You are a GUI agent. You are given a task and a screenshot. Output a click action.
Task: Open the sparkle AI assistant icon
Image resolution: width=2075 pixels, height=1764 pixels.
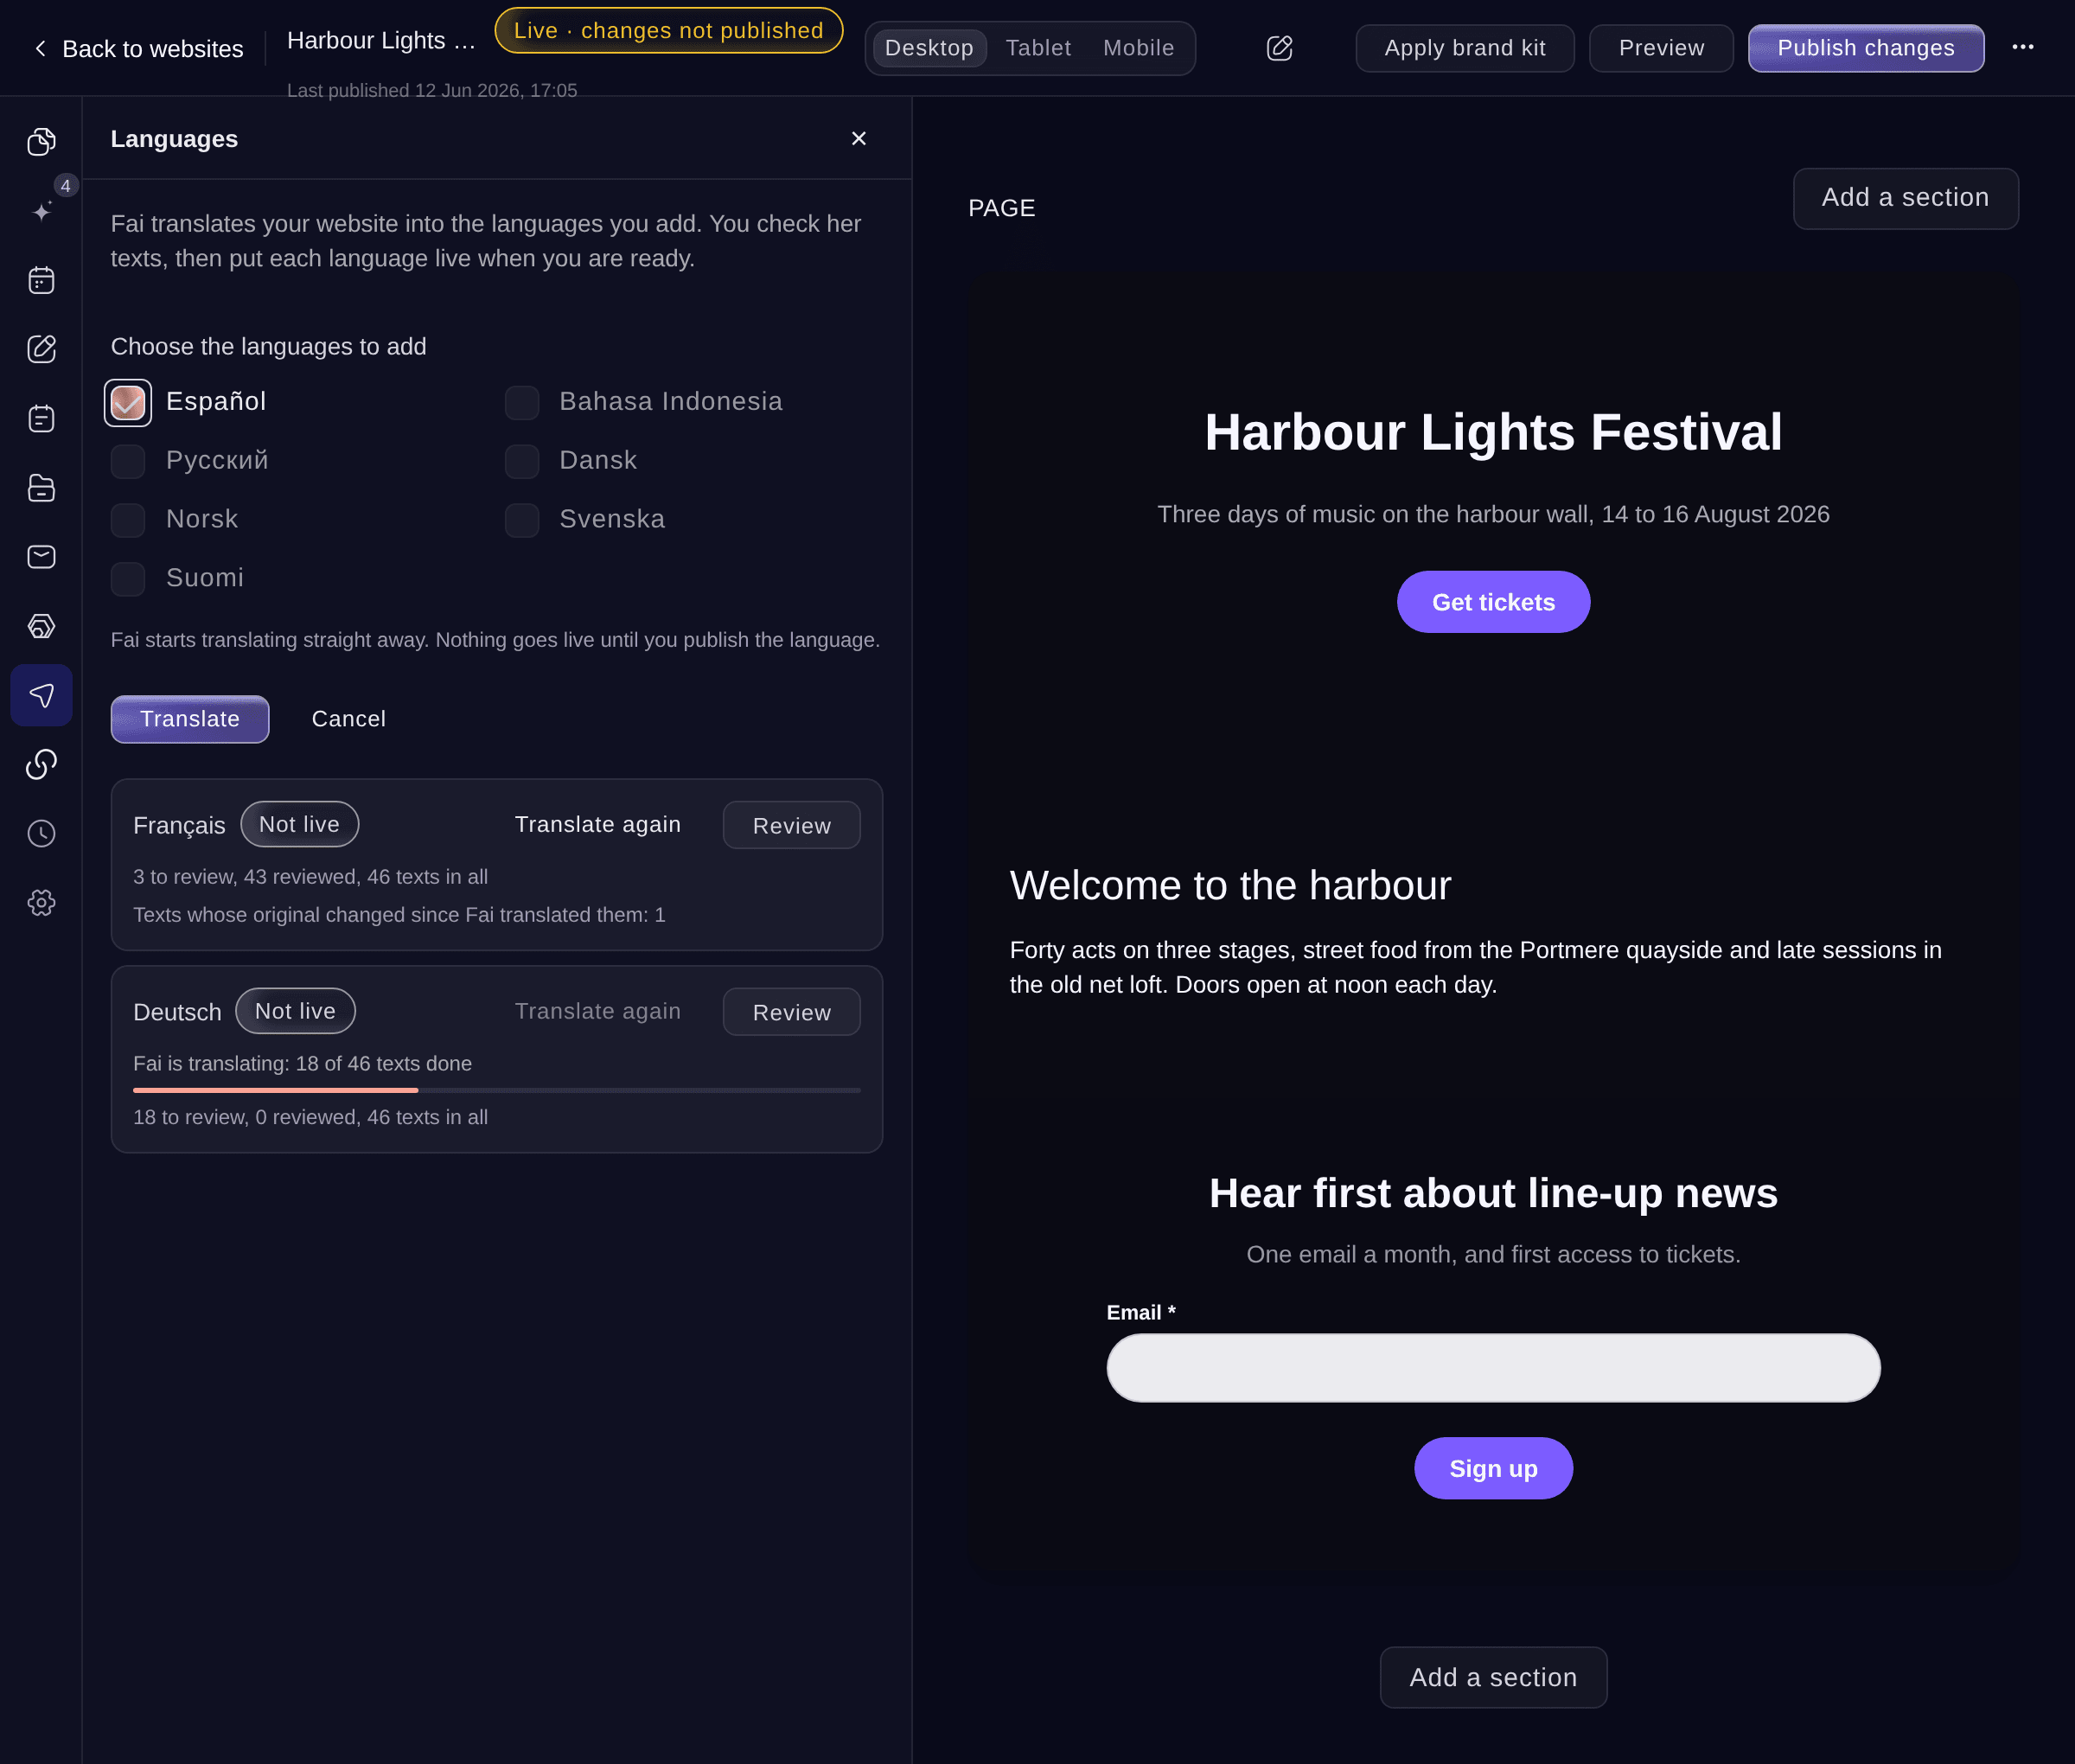tap(41, 211)
